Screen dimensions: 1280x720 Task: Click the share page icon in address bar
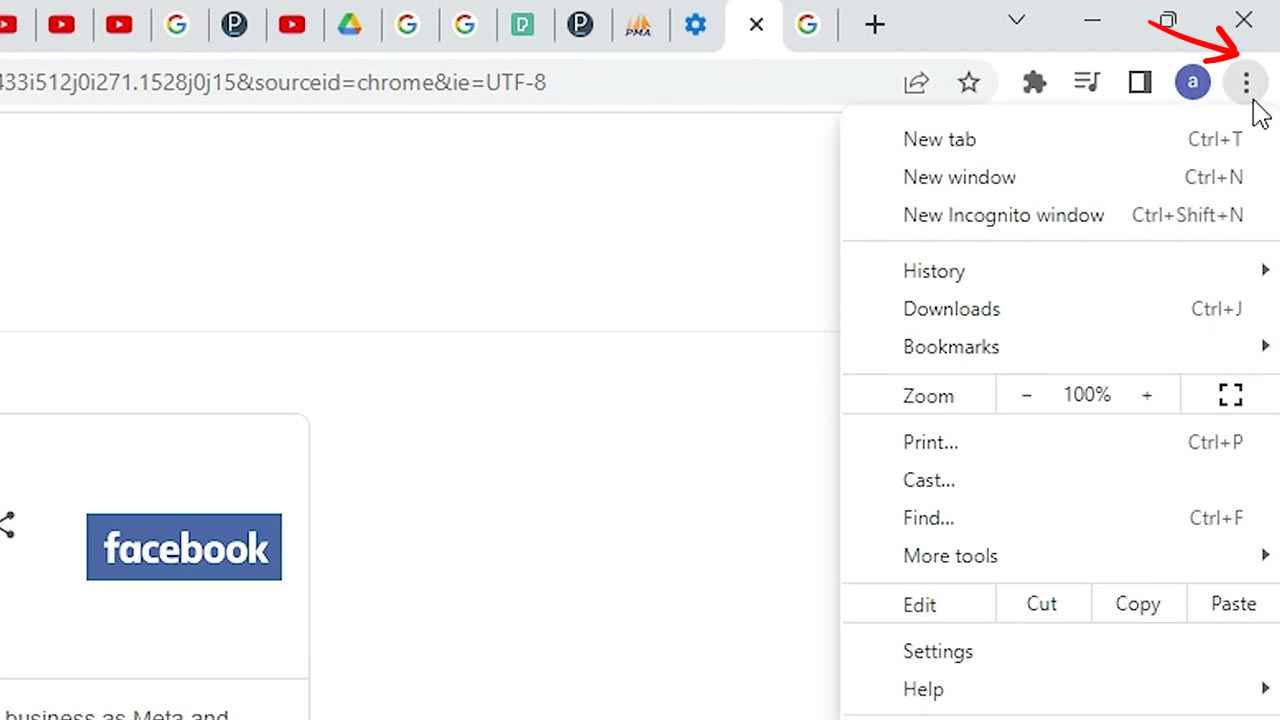pyautogui.click(x=916, y=83)
